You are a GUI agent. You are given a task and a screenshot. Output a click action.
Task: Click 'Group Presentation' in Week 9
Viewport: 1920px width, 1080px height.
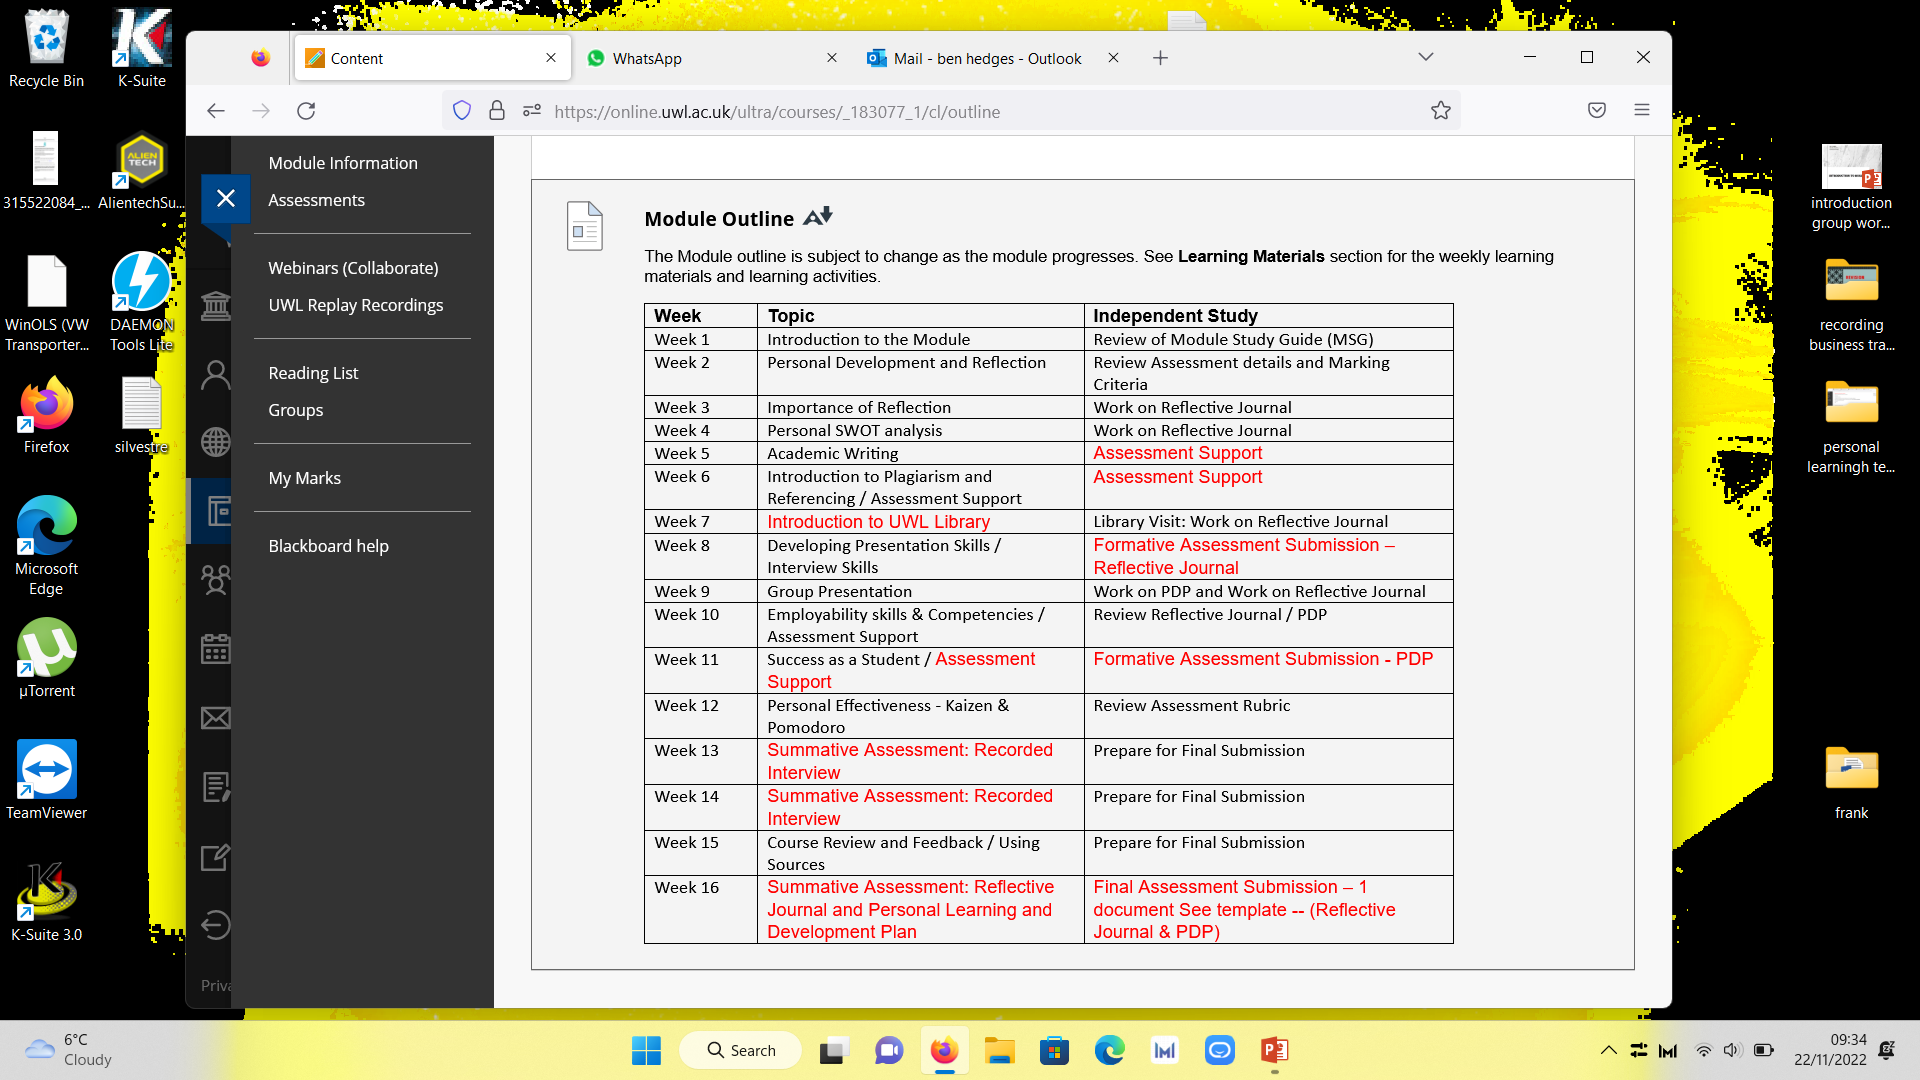(839, 592)
